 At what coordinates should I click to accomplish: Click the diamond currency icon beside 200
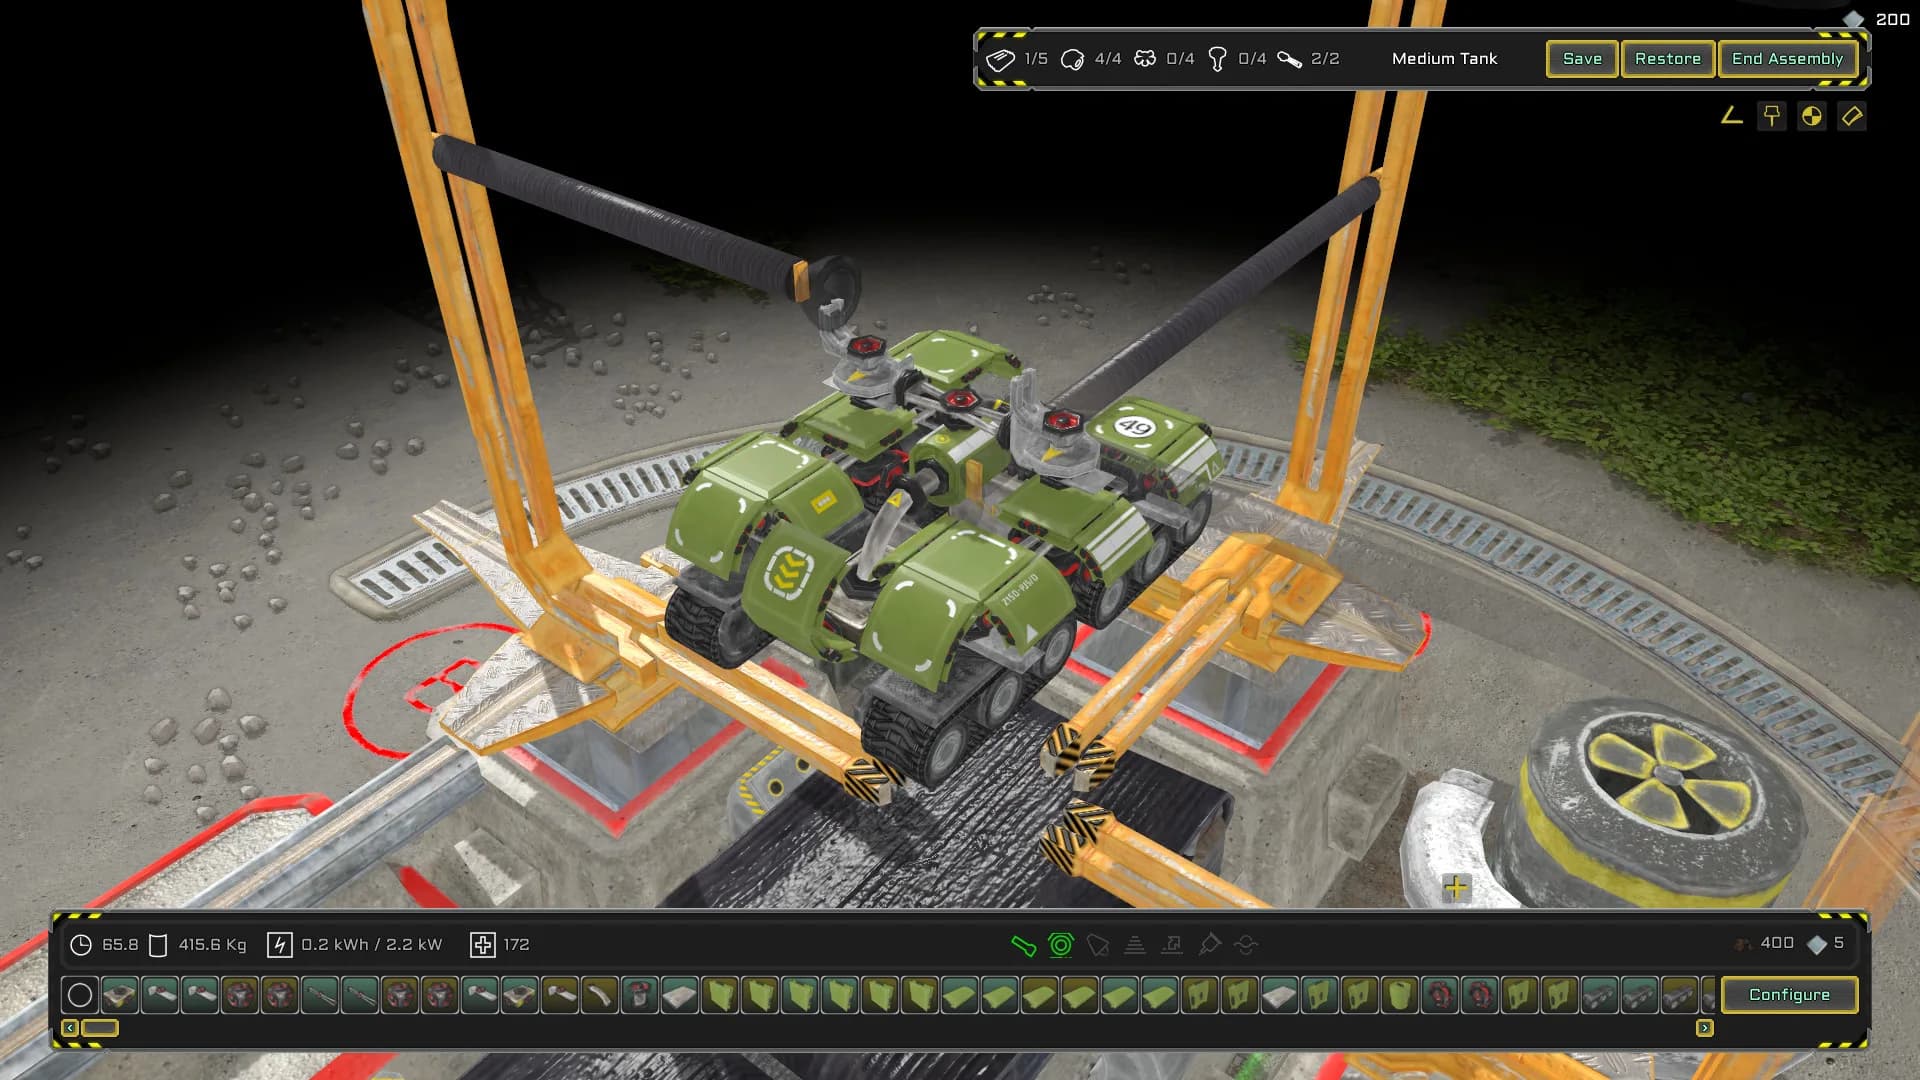click(x=1853, y=19)
